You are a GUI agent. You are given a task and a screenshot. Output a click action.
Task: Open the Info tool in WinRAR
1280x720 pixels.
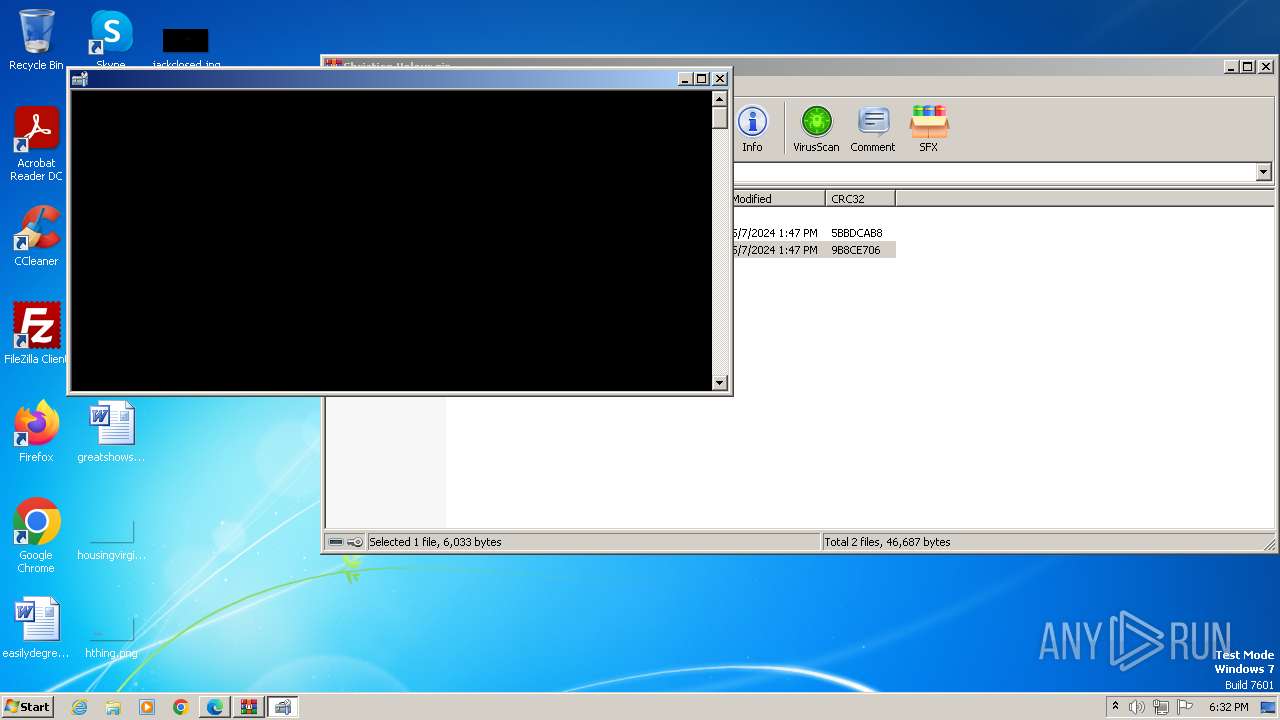[x=752, y=130]
